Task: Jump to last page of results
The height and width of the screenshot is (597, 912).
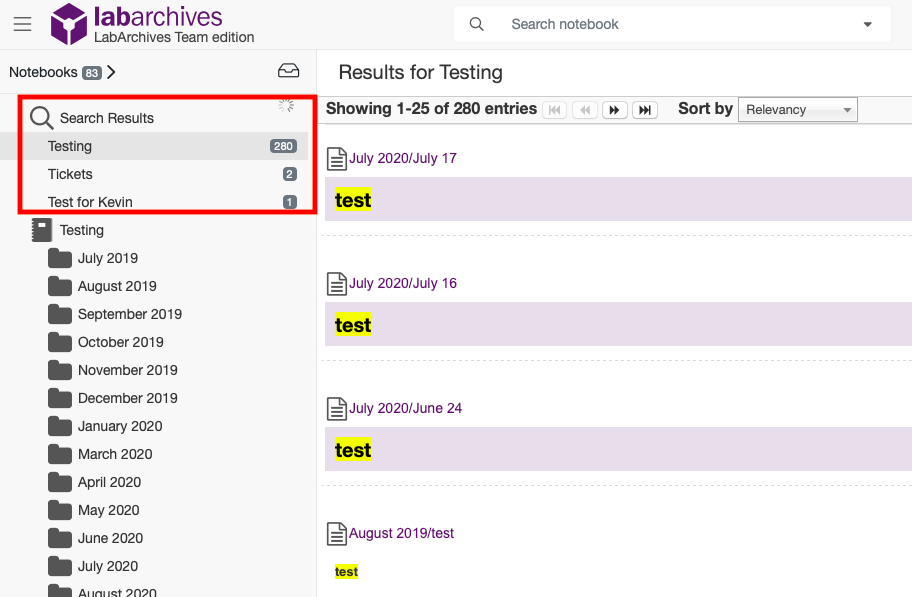Action: 645,109
